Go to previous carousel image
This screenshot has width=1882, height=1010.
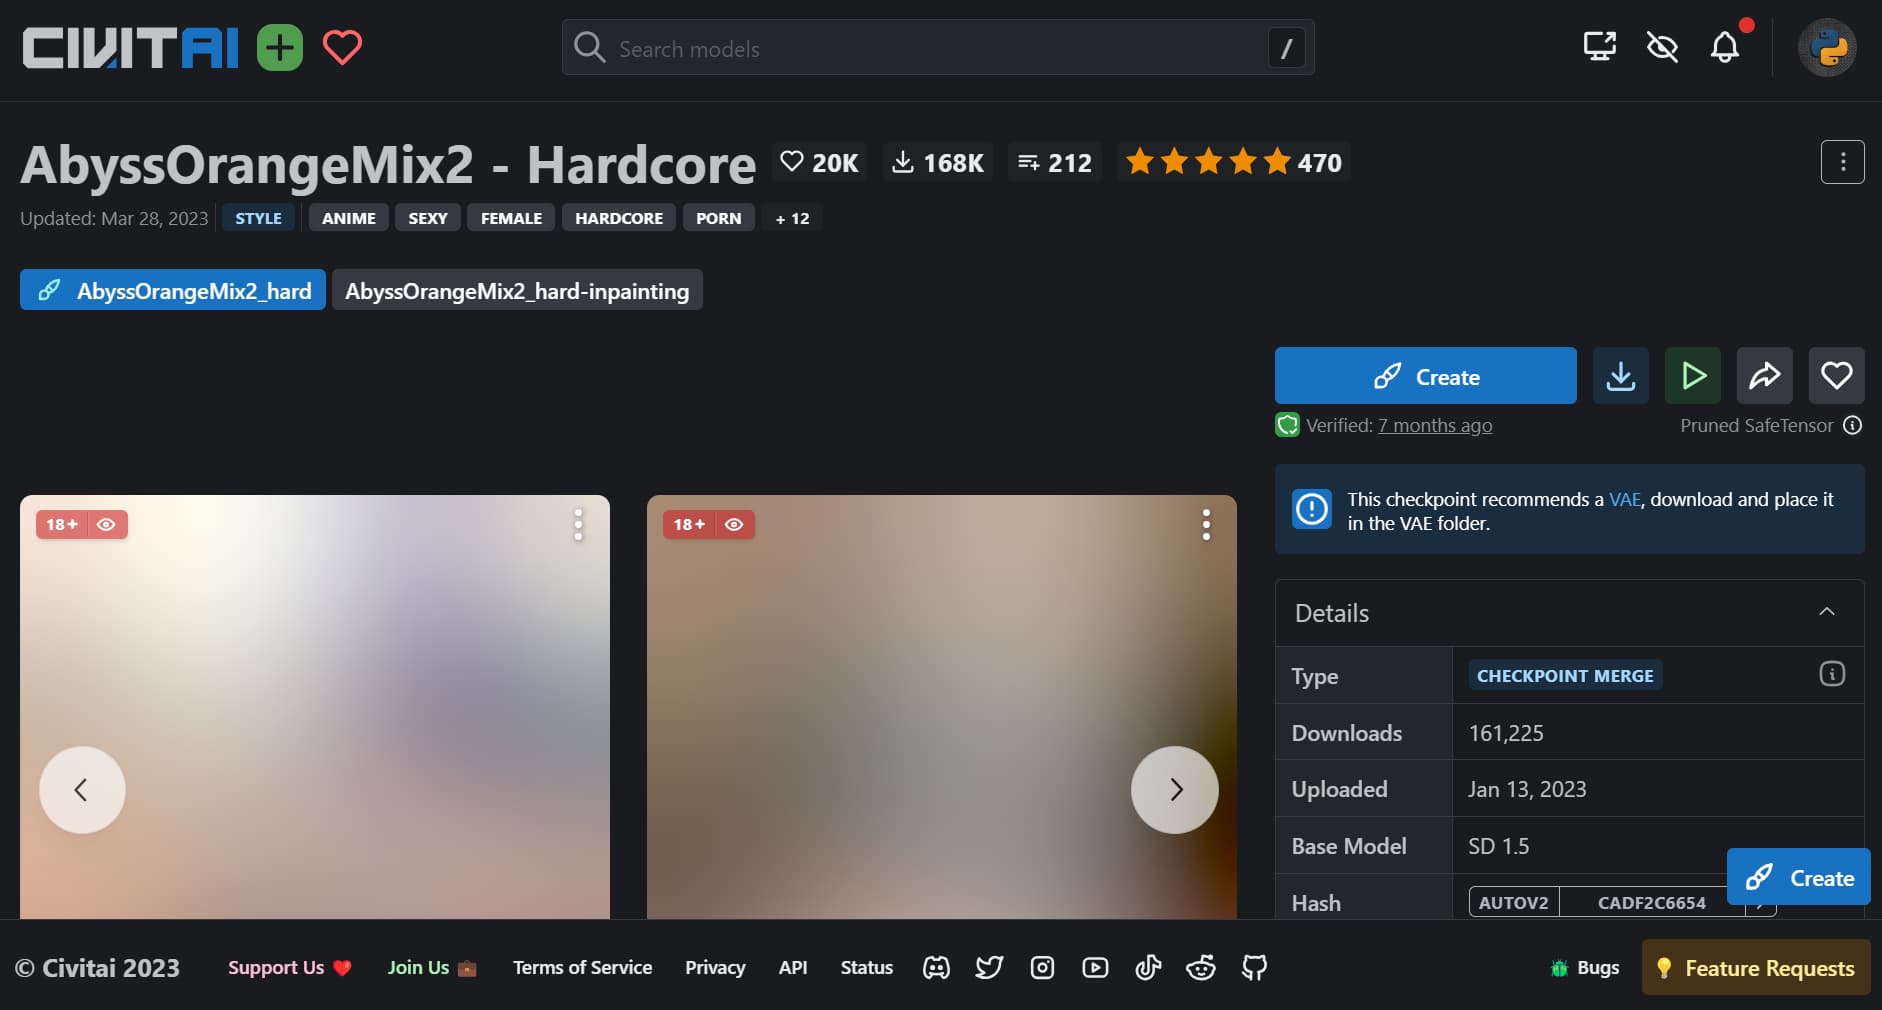82,790
